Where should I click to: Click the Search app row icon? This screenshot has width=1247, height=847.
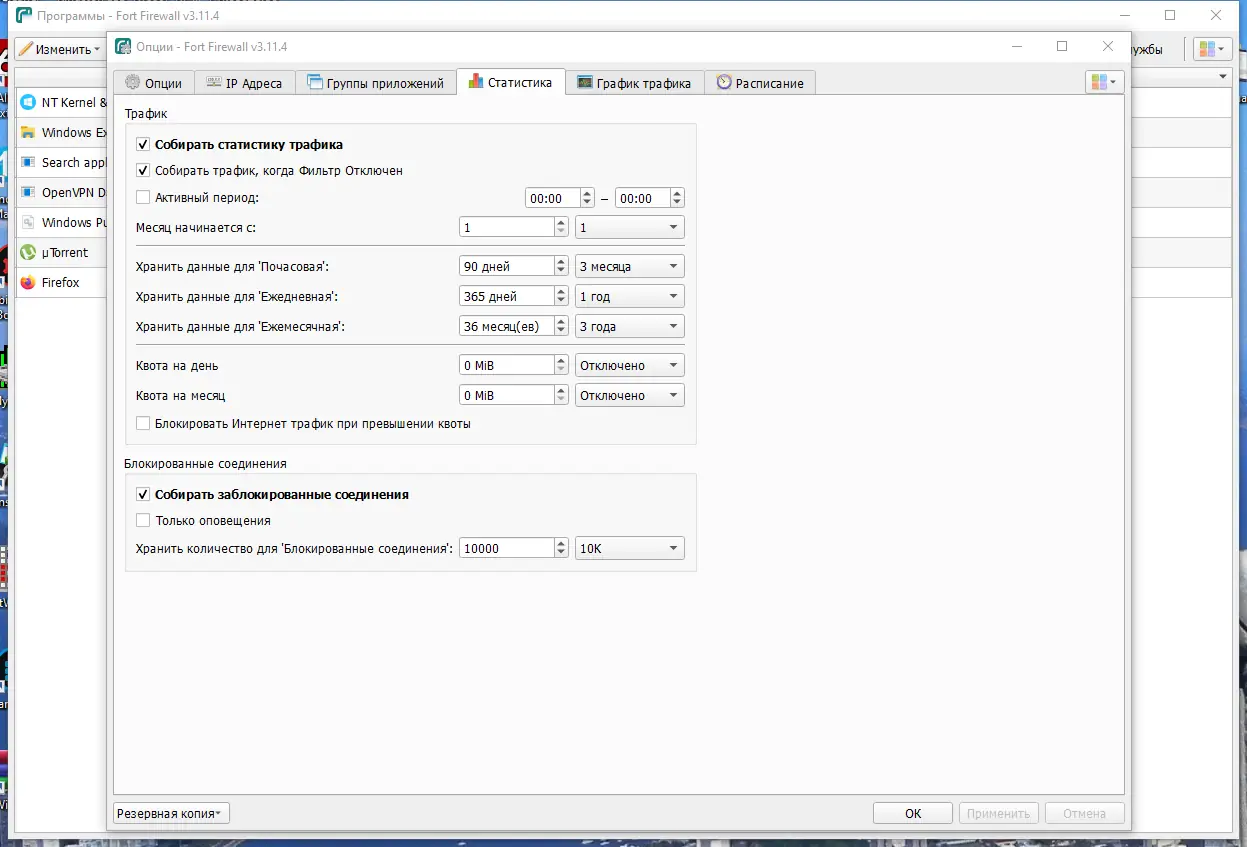tap(27, 163)
